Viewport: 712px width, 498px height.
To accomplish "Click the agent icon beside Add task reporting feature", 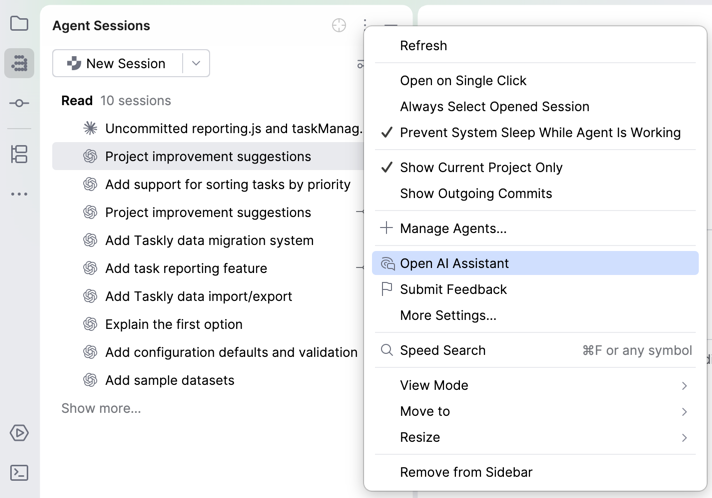I will pos(90,268).
